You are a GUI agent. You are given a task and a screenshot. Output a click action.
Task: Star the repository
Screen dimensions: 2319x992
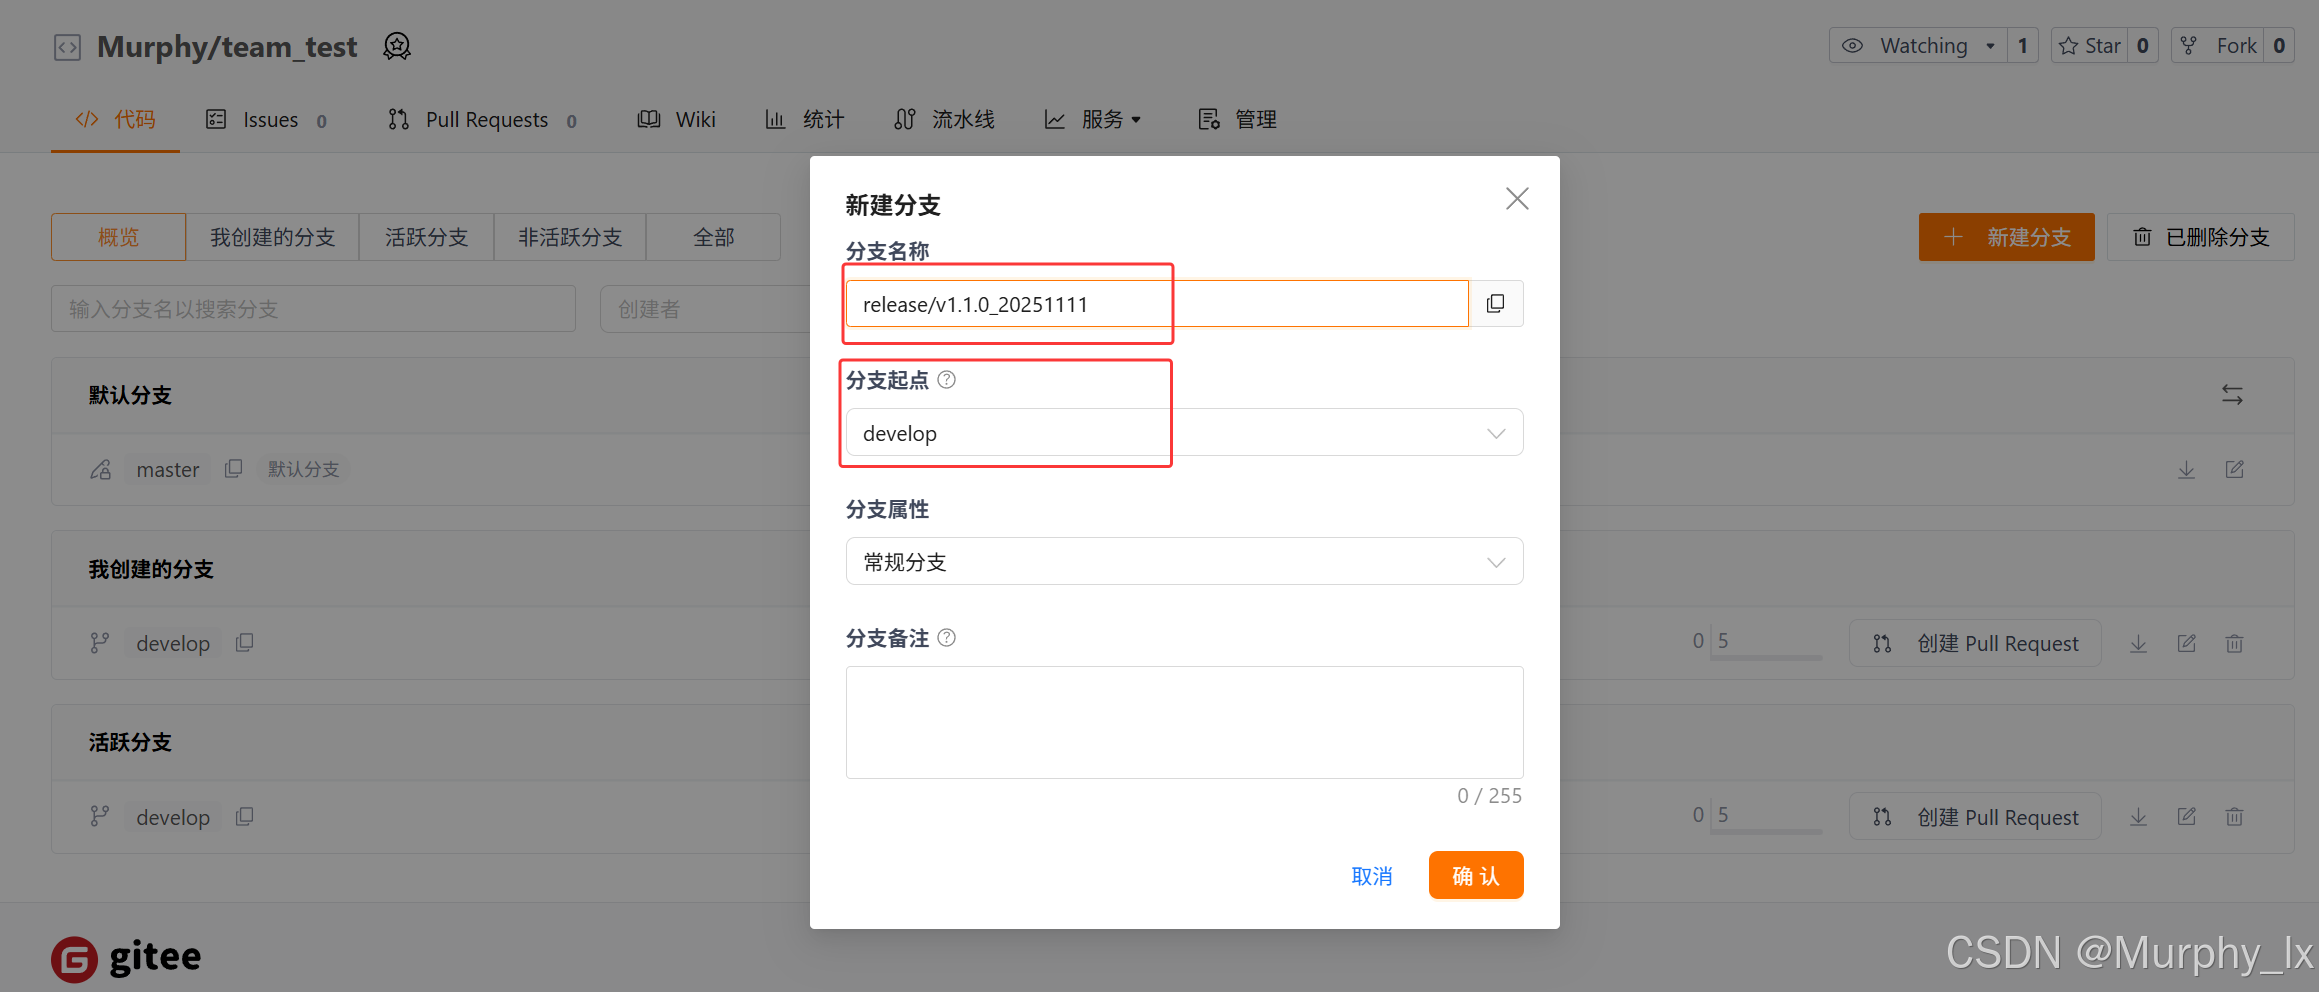tap(2089, 46)
